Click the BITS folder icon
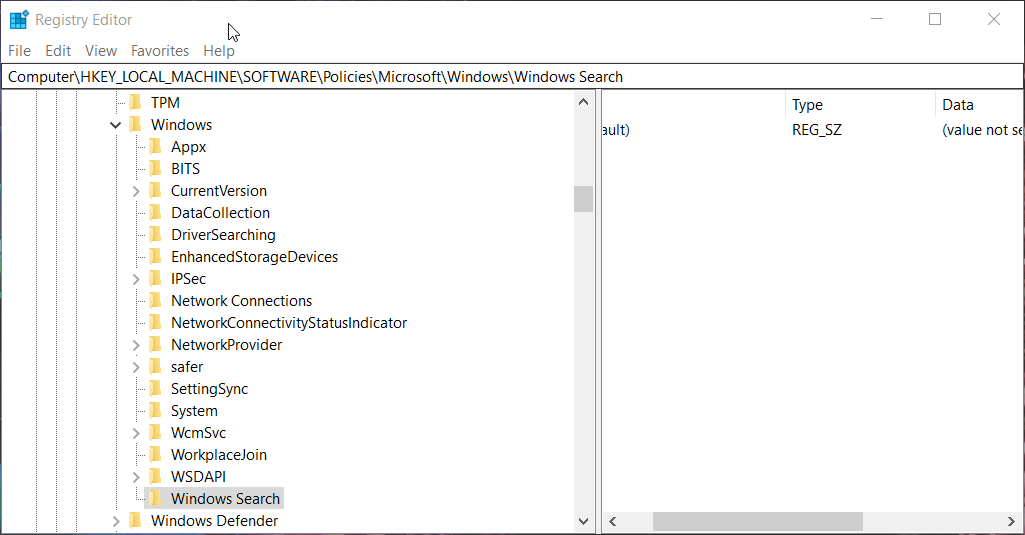 click(156, 169)
